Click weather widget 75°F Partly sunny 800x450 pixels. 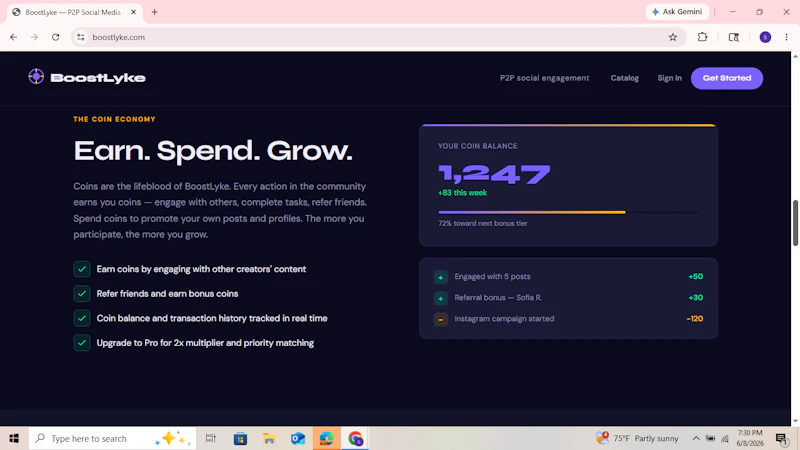click(x=637, y=438)
